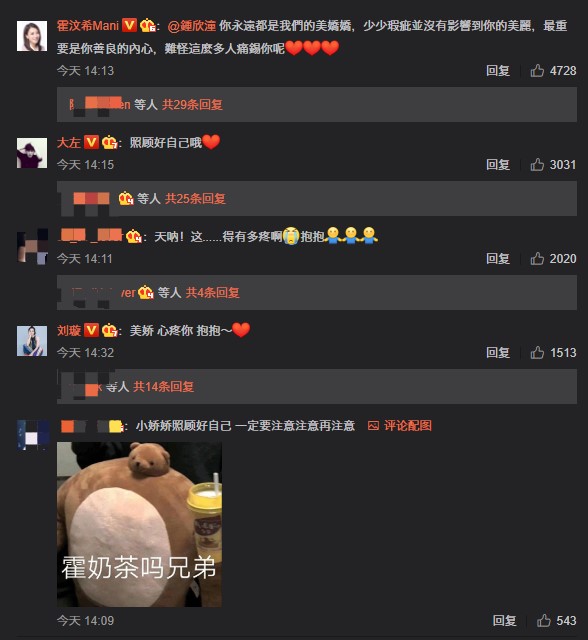Image resolution: width=588 pixels, height=640 pixels.
Task: Like the 大左 comment with 3031 likes
Action: (537, 164)
